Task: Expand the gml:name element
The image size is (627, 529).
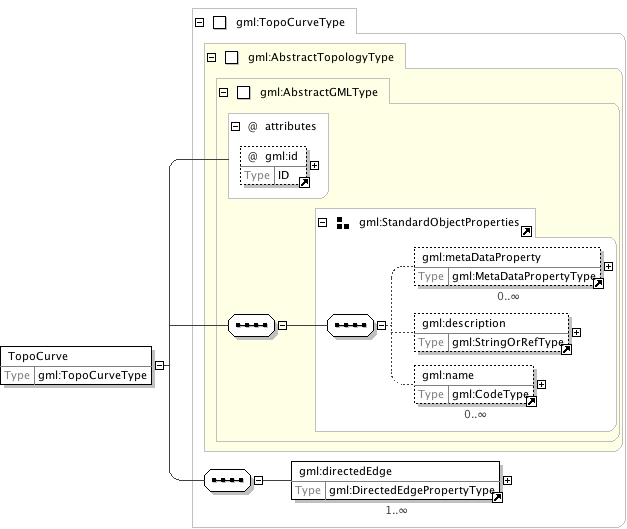Action: tap(541, 384)
